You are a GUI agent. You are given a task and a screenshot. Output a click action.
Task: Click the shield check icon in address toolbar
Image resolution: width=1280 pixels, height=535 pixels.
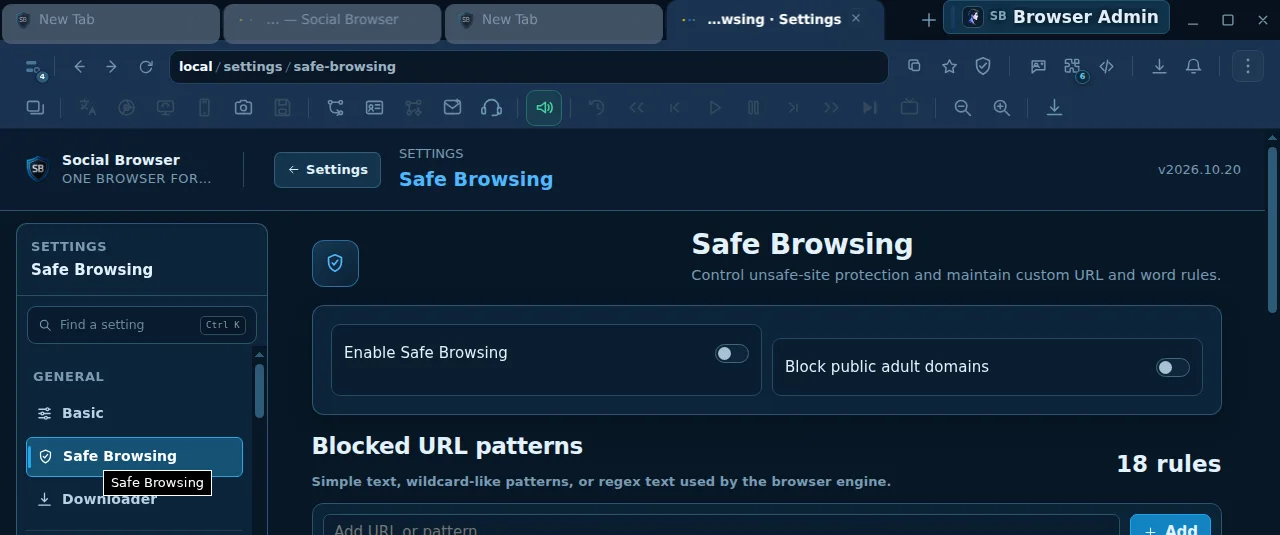(983, 66)
